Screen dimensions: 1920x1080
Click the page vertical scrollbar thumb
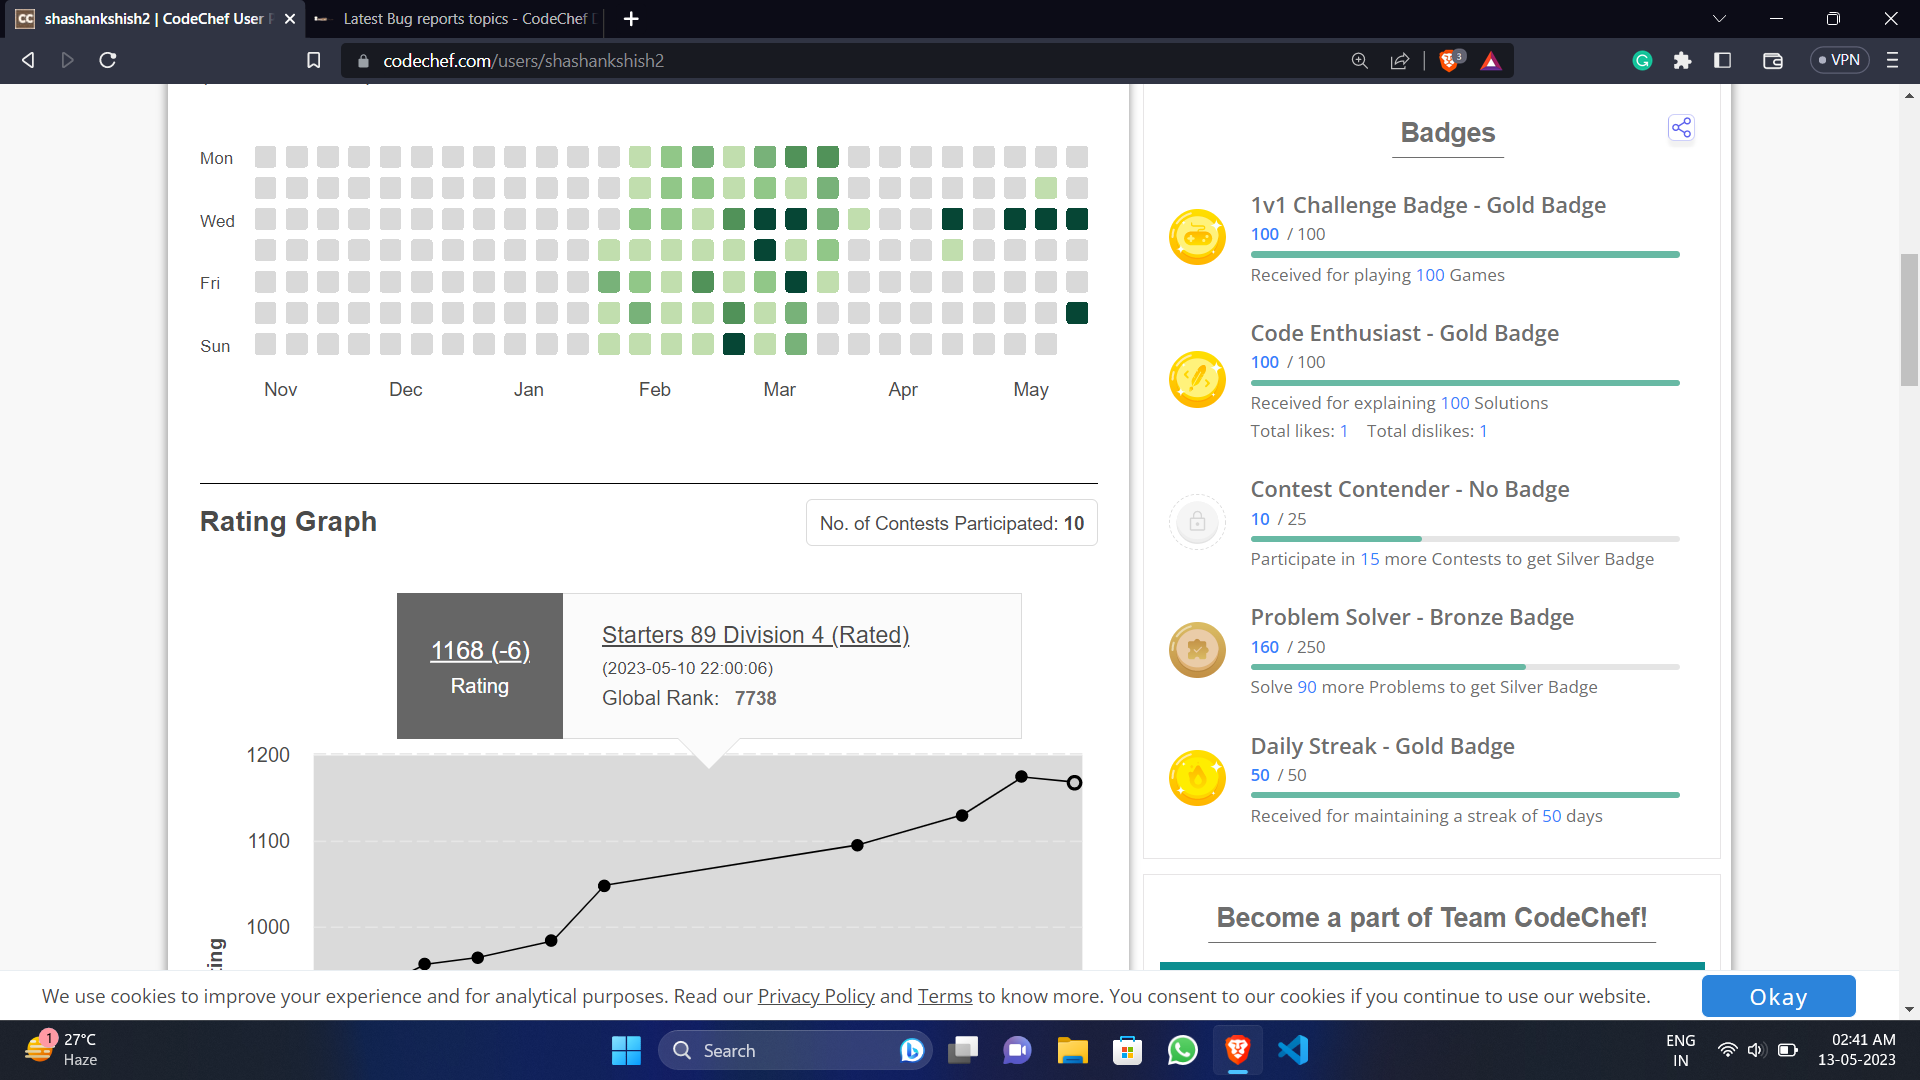point(1909,320)
